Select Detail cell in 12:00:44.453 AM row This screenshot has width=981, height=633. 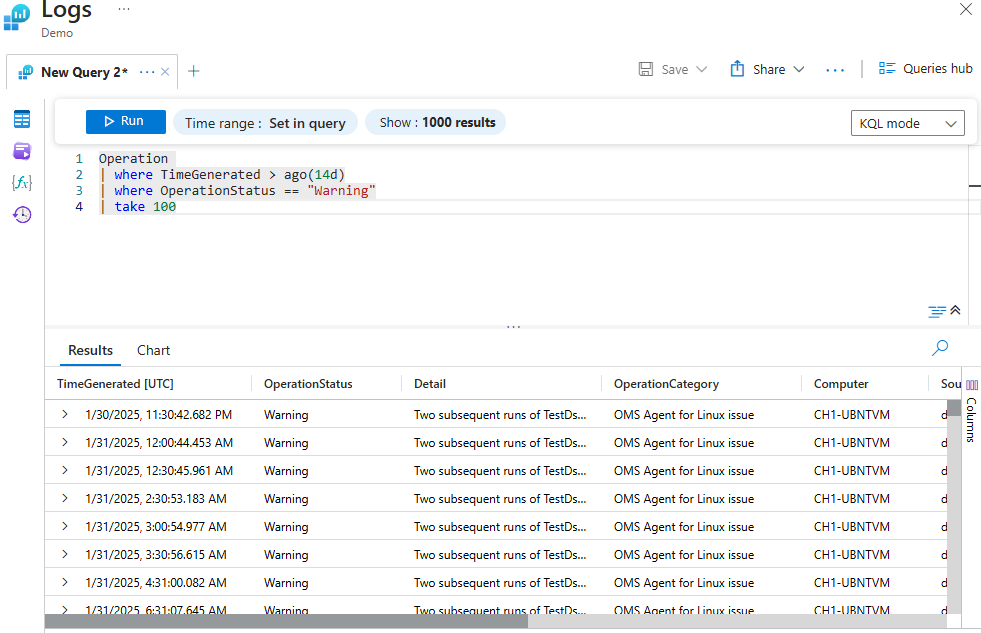(500, 443)
